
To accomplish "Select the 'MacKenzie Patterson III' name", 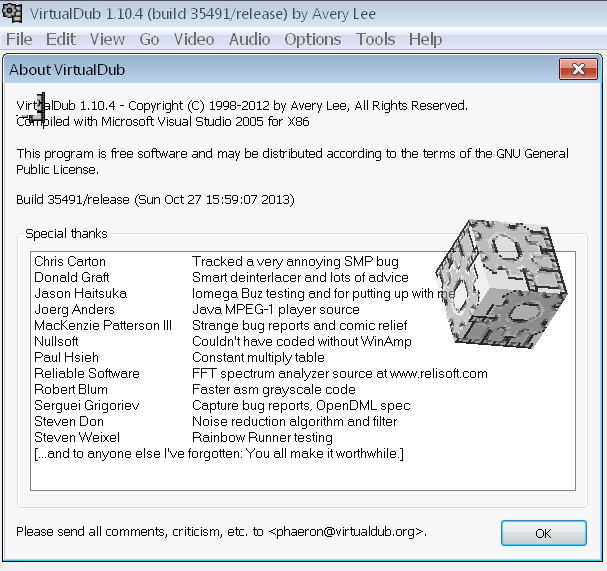I will point(103,325).
